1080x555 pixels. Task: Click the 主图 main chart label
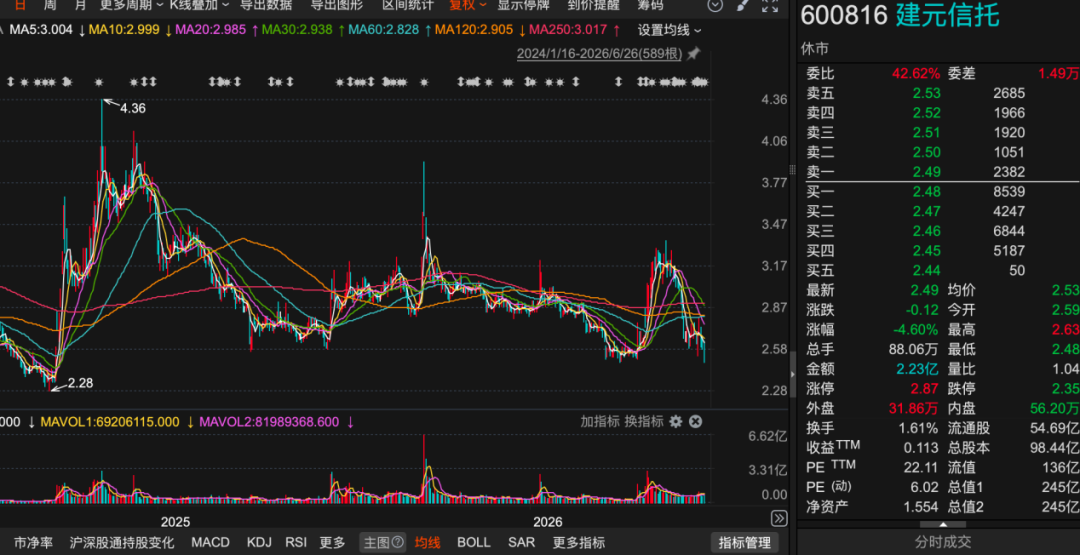pyautogui.click(x=377, y=543)
